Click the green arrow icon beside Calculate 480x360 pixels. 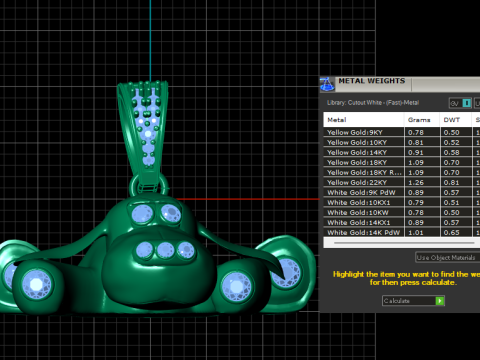tap(440, 301)
